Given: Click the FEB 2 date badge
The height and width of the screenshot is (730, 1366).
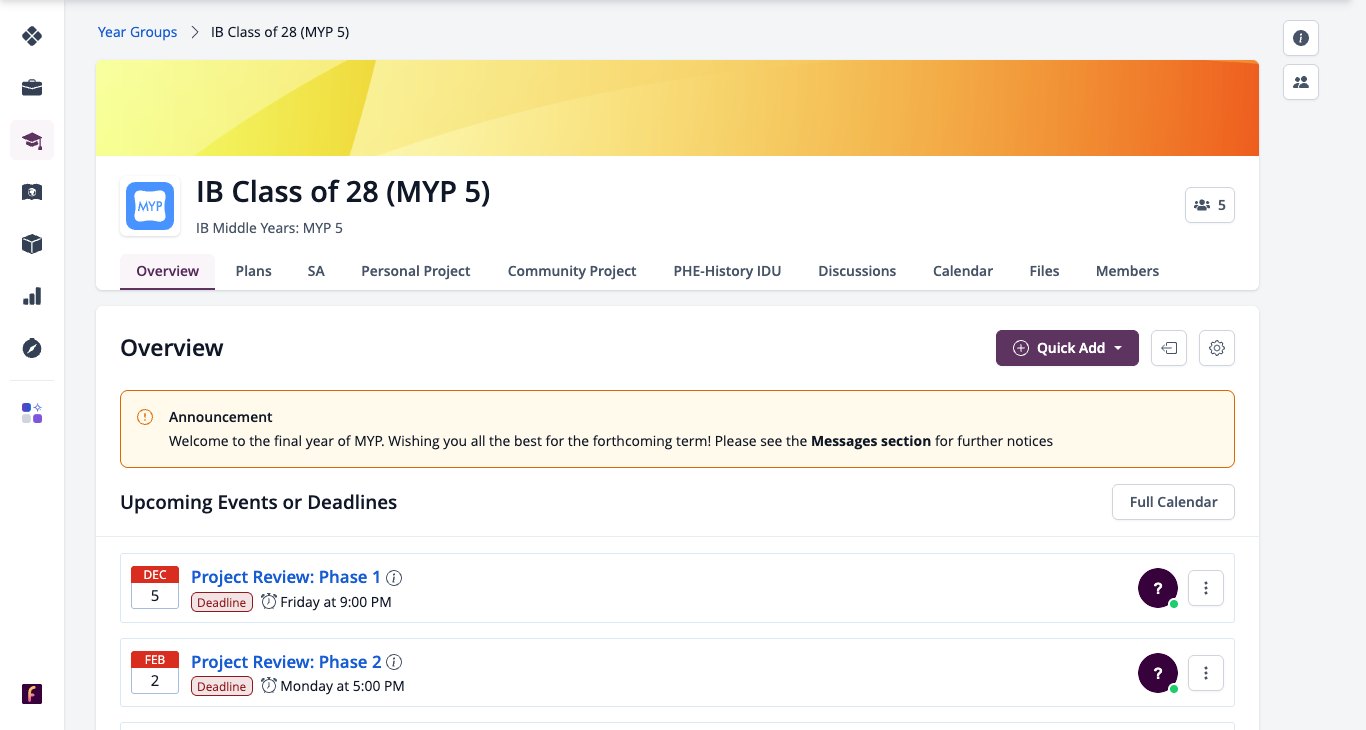Looking at the screenshot, I should coord(155,672).
